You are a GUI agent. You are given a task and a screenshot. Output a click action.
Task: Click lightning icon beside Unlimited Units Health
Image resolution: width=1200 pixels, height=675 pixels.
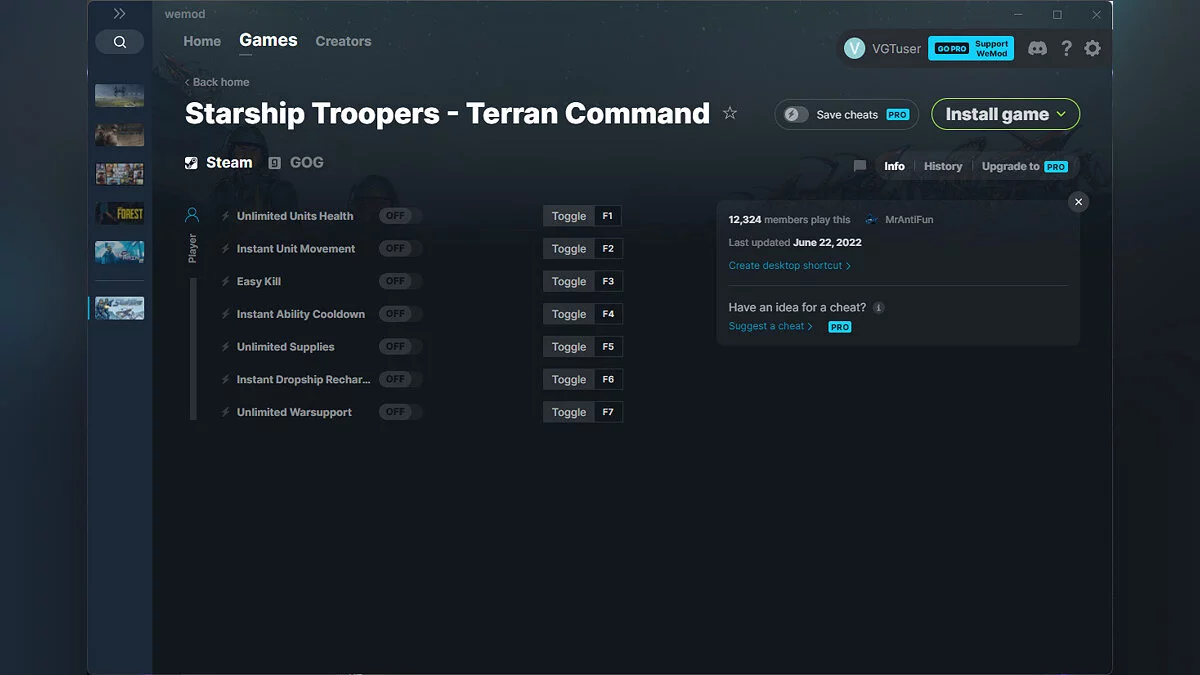(226, 216)
